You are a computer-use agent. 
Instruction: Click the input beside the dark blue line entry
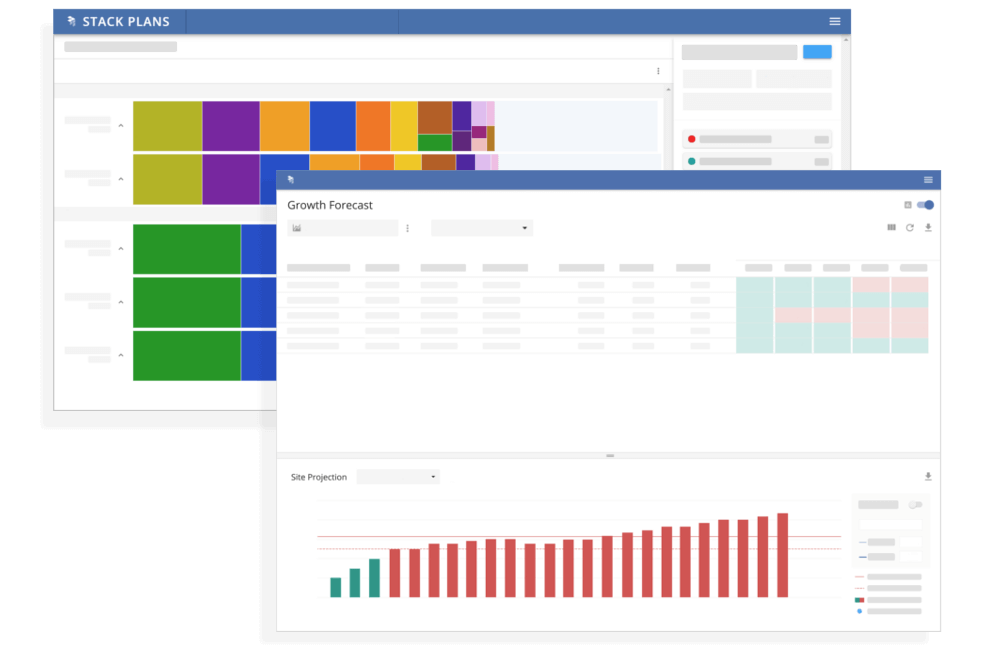[911, 557]
